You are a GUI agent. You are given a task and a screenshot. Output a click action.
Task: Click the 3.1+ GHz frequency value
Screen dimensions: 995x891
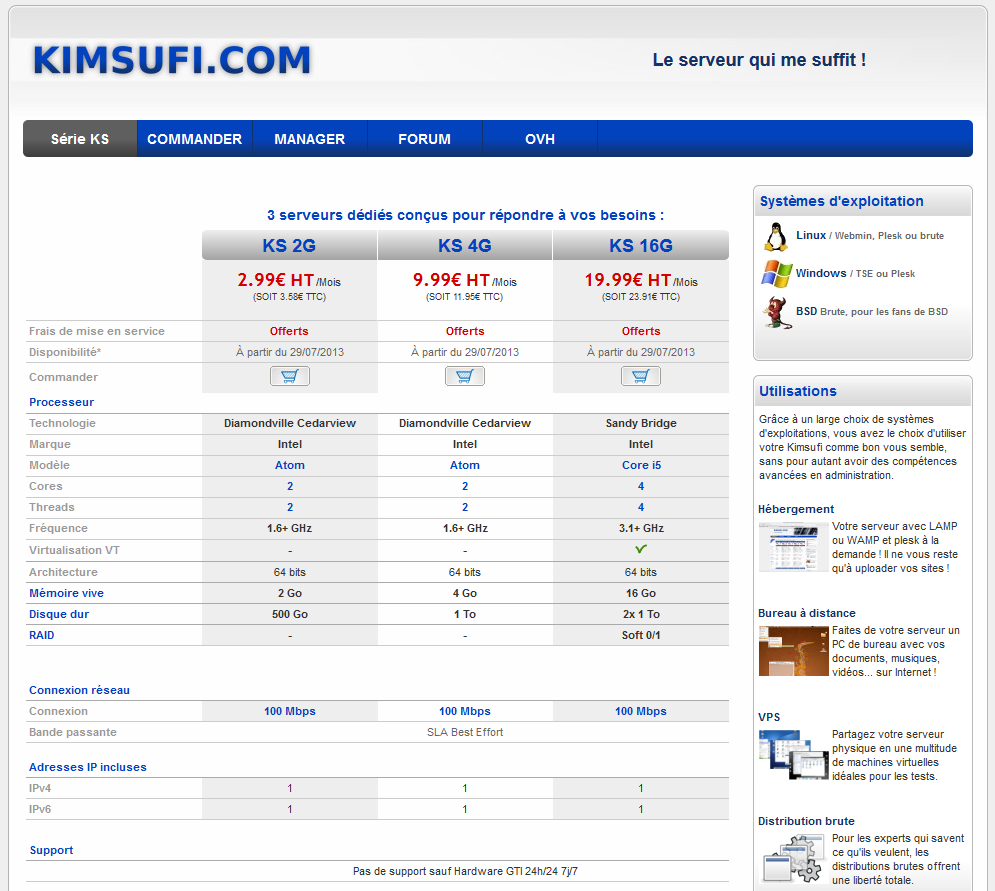(x=641, y=528)
